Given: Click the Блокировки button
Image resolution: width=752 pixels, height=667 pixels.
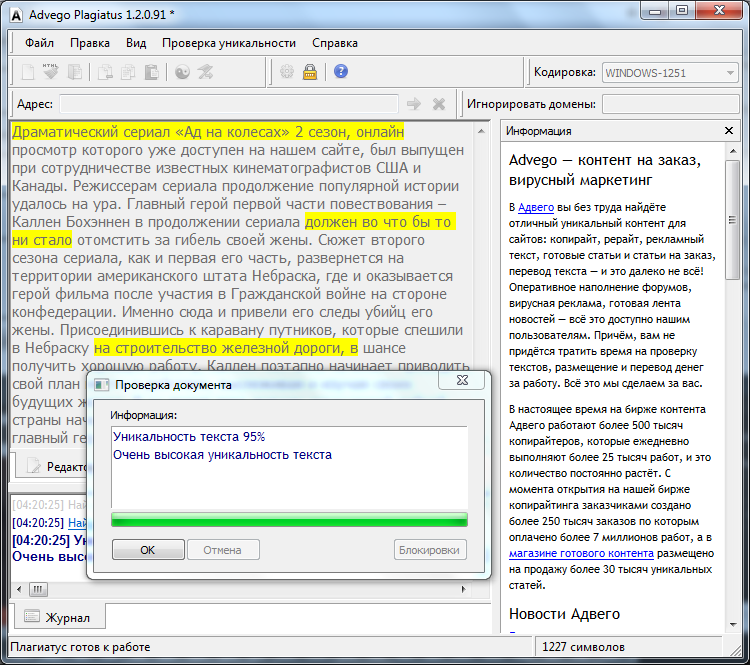Looking at the screenshot, I should click(430, 550).
